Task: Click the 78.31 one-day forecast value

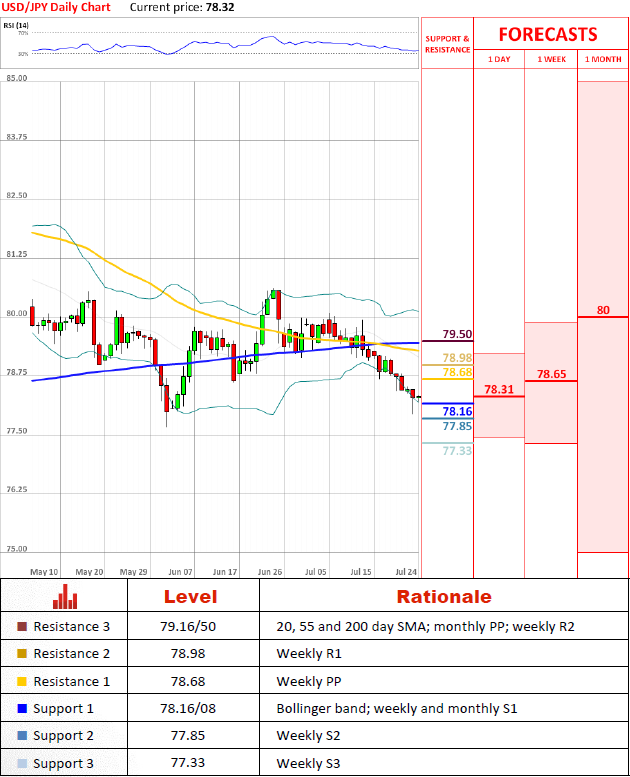Action: 498,389
